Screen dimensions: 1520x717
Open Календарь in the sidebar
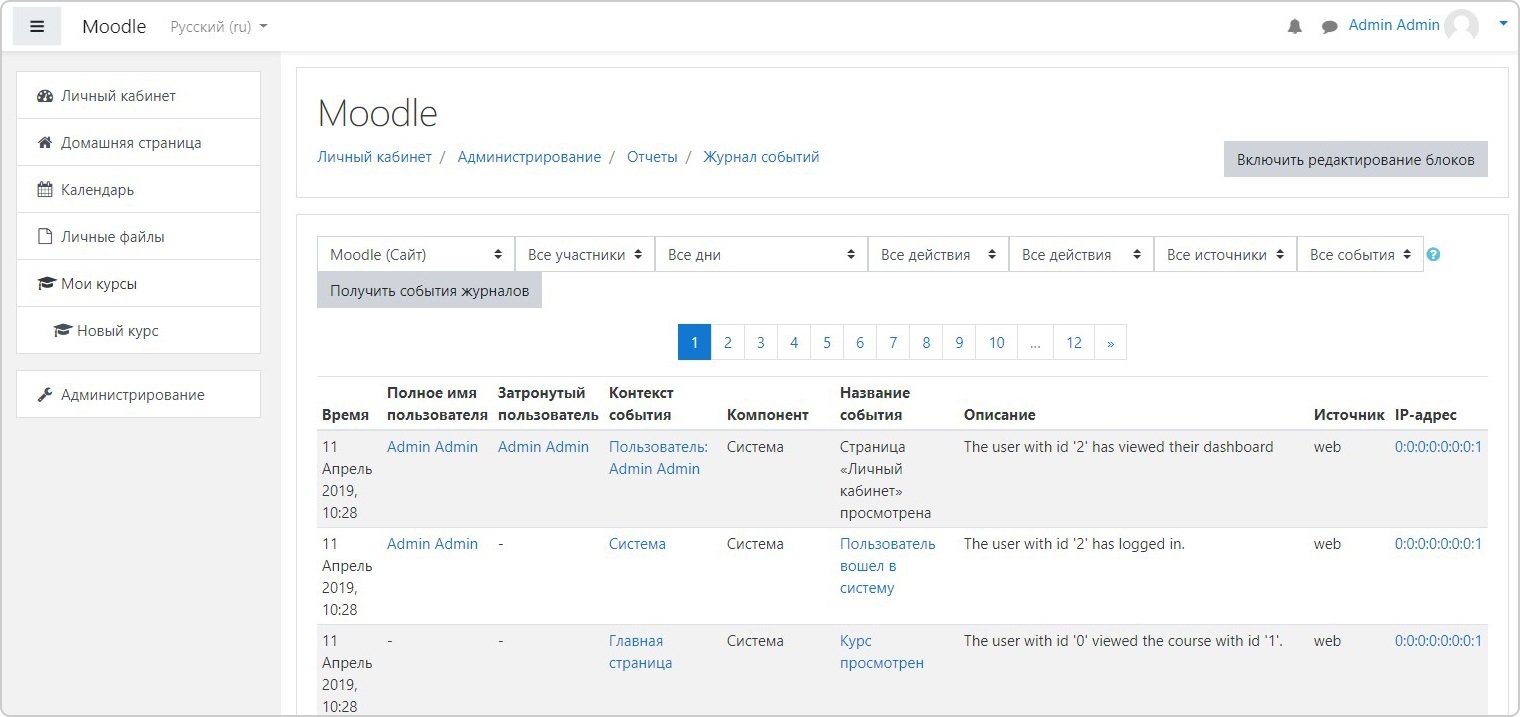97,190
